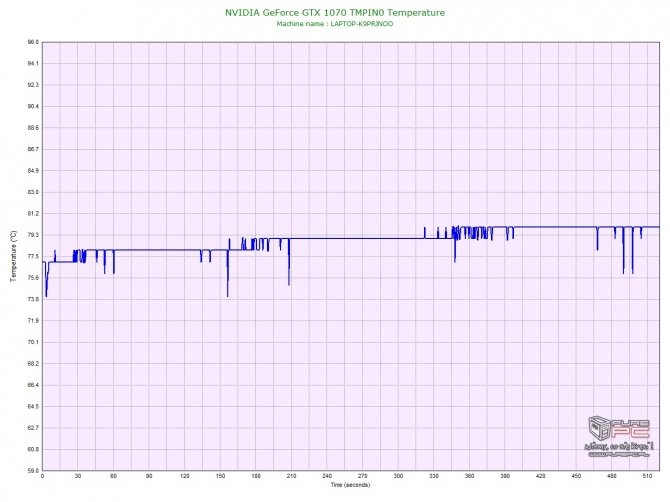This screenshot has width=670, height=502.
Task: Pick the 75.6 temperature axis value
Action: 33,278
